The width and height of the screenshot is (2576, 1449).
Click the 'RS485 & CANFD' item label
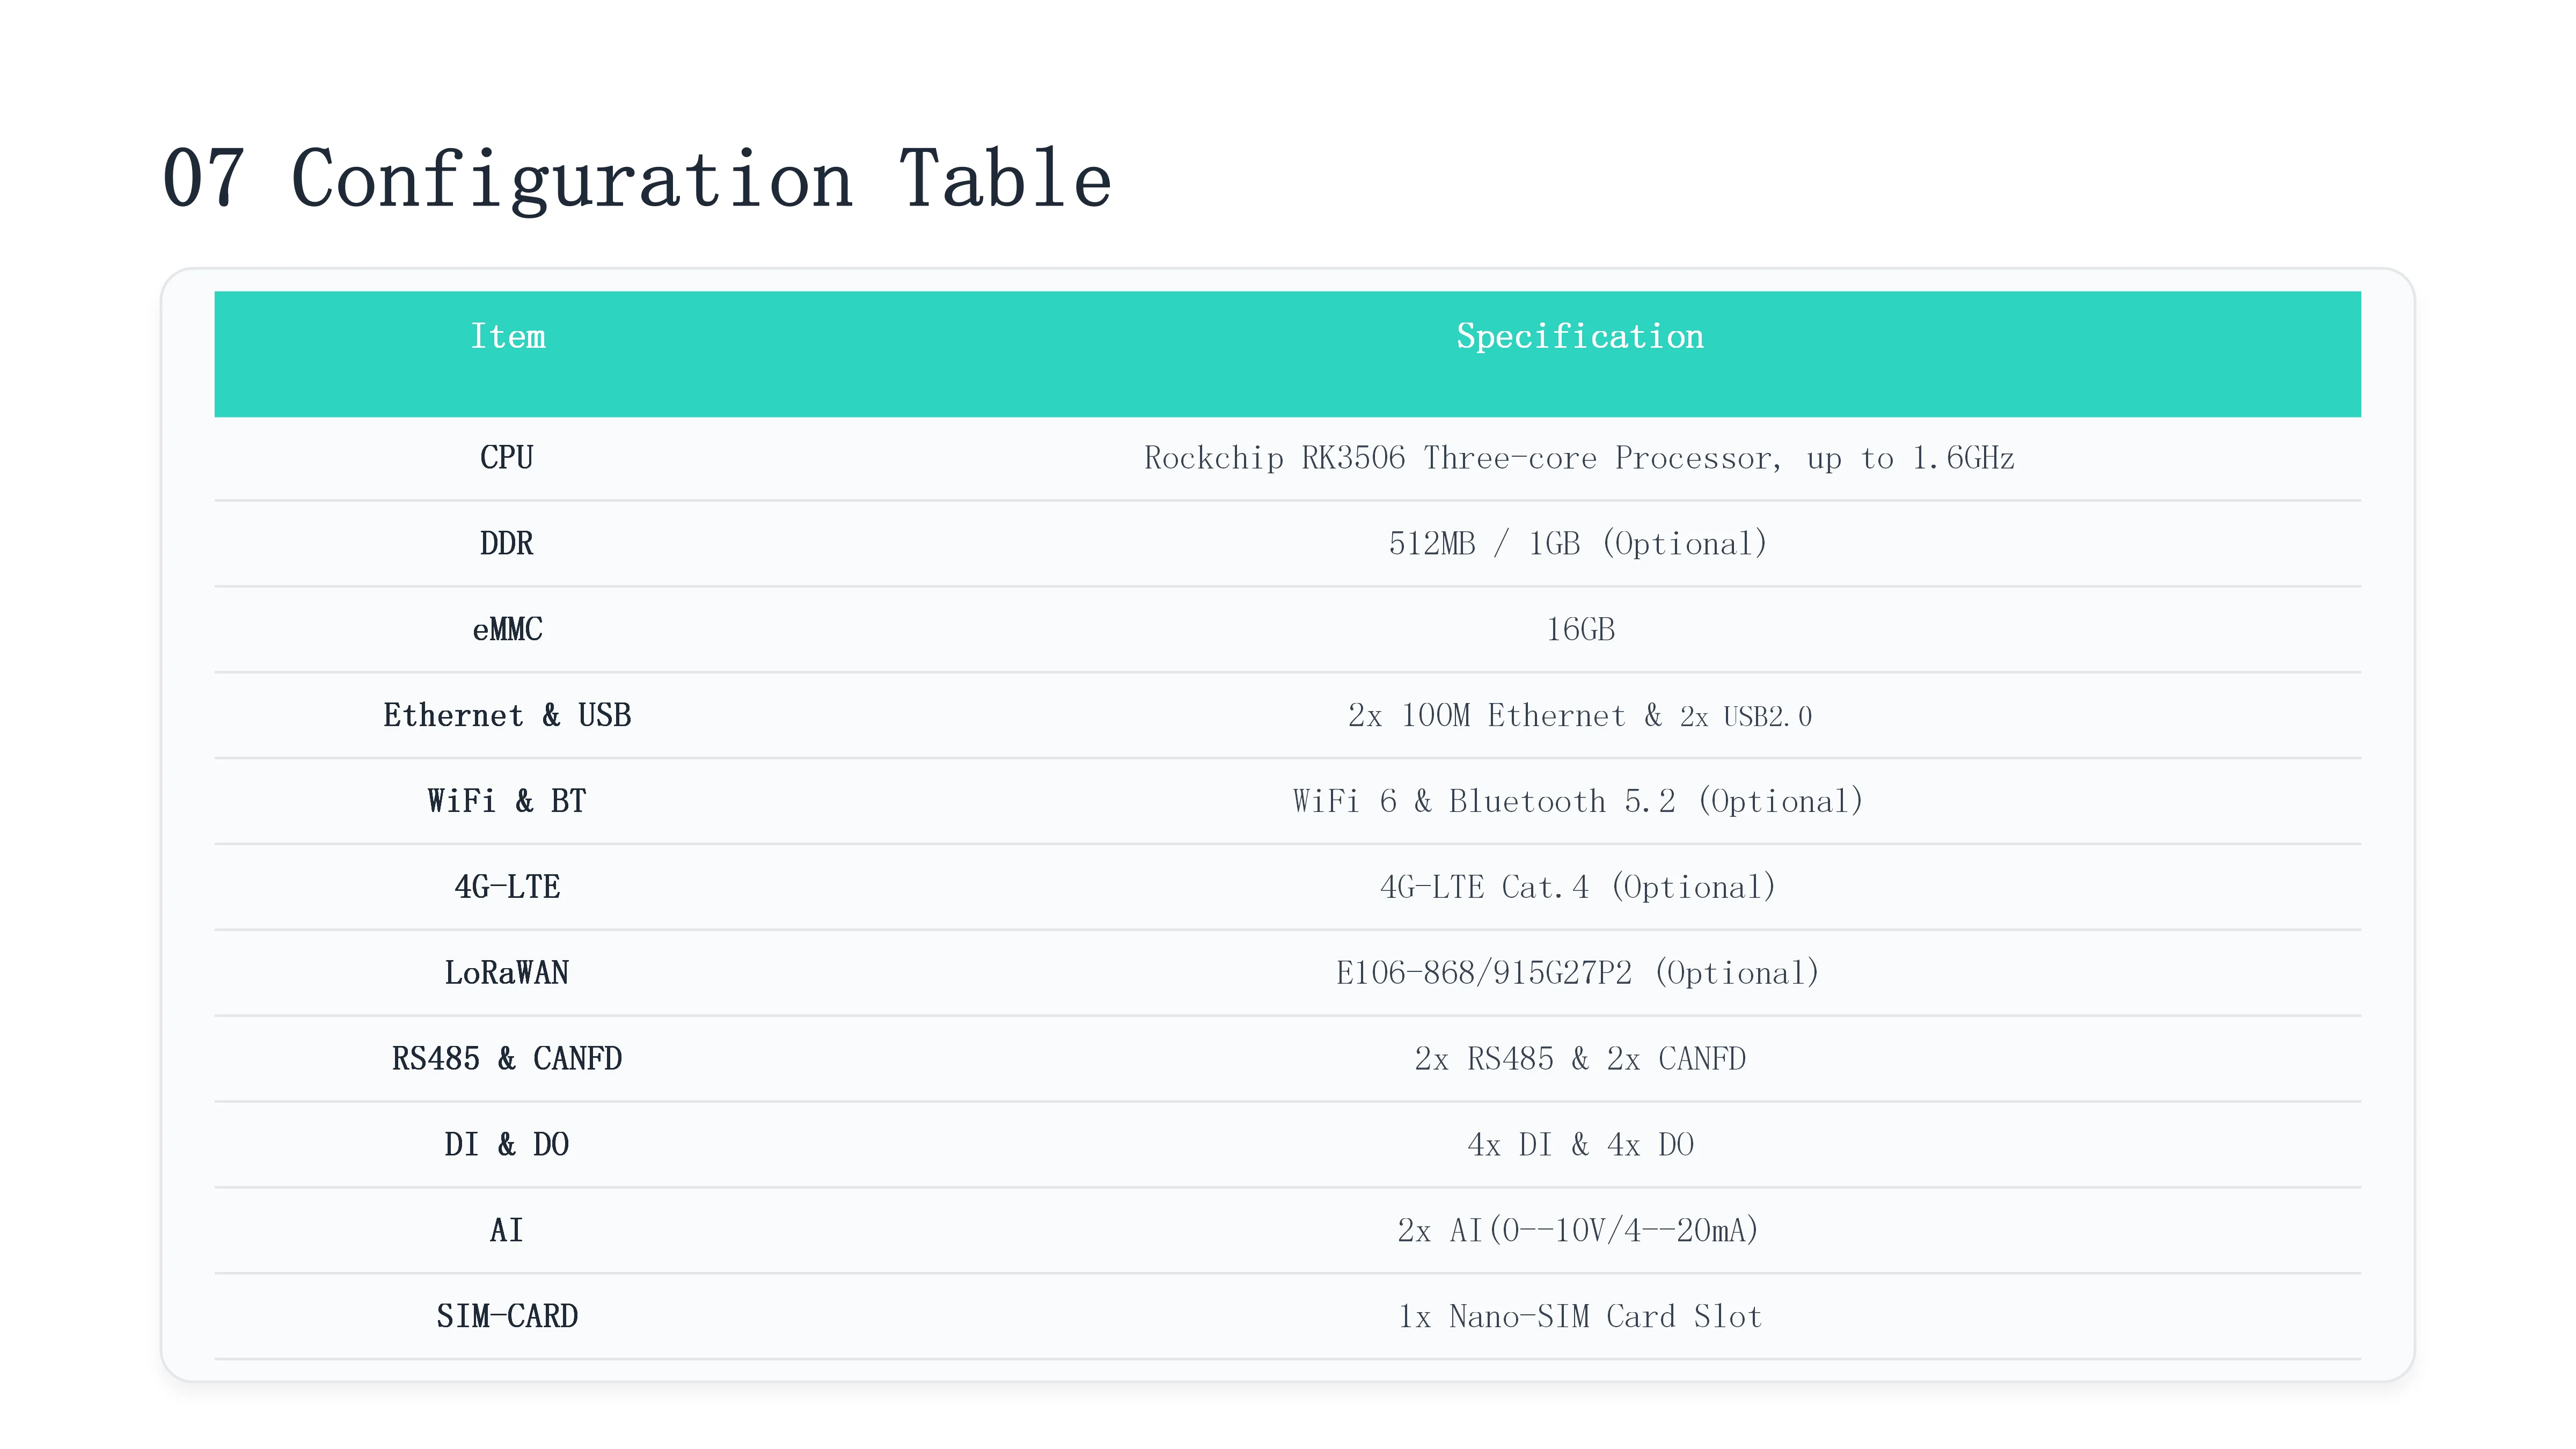[507, 1059]
